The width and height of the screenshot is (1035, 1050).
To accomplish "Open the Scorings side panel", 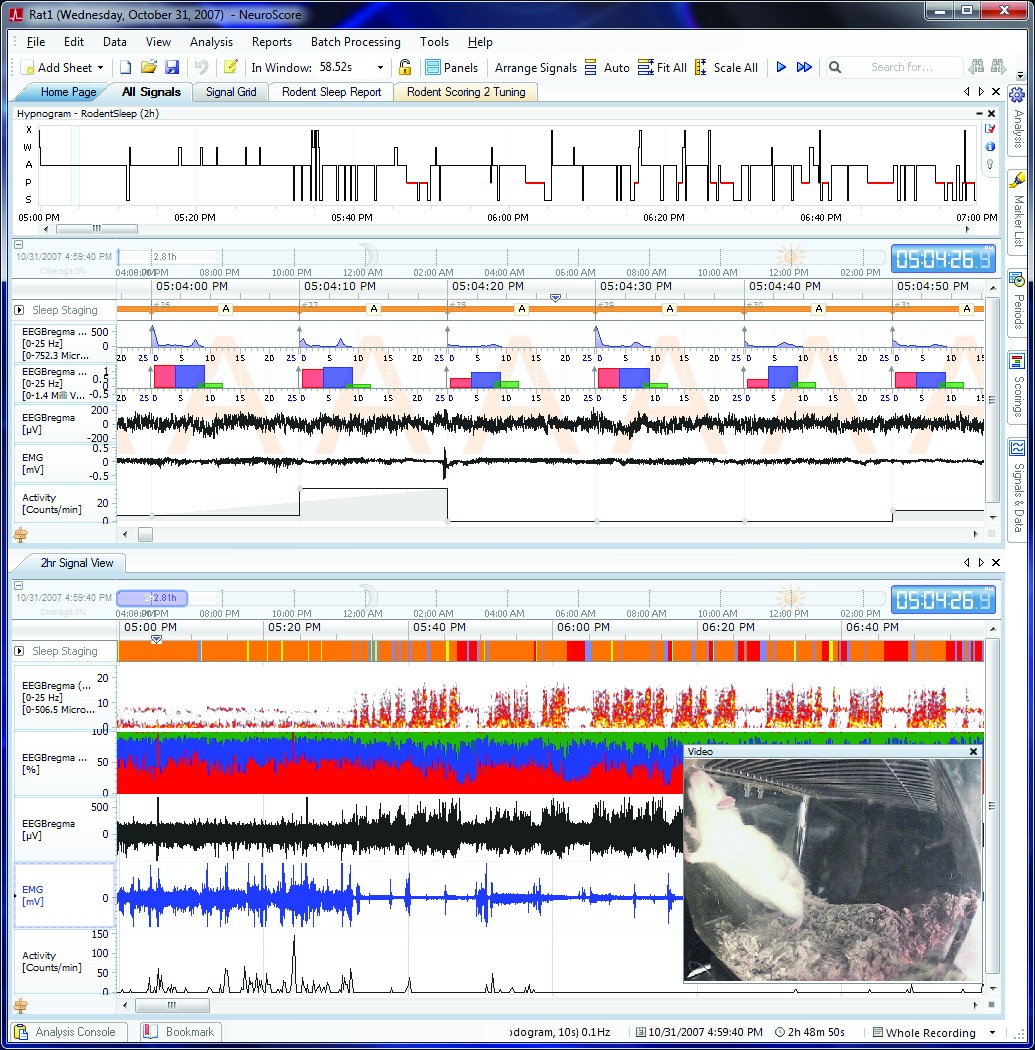I will tap(1018, 387).
